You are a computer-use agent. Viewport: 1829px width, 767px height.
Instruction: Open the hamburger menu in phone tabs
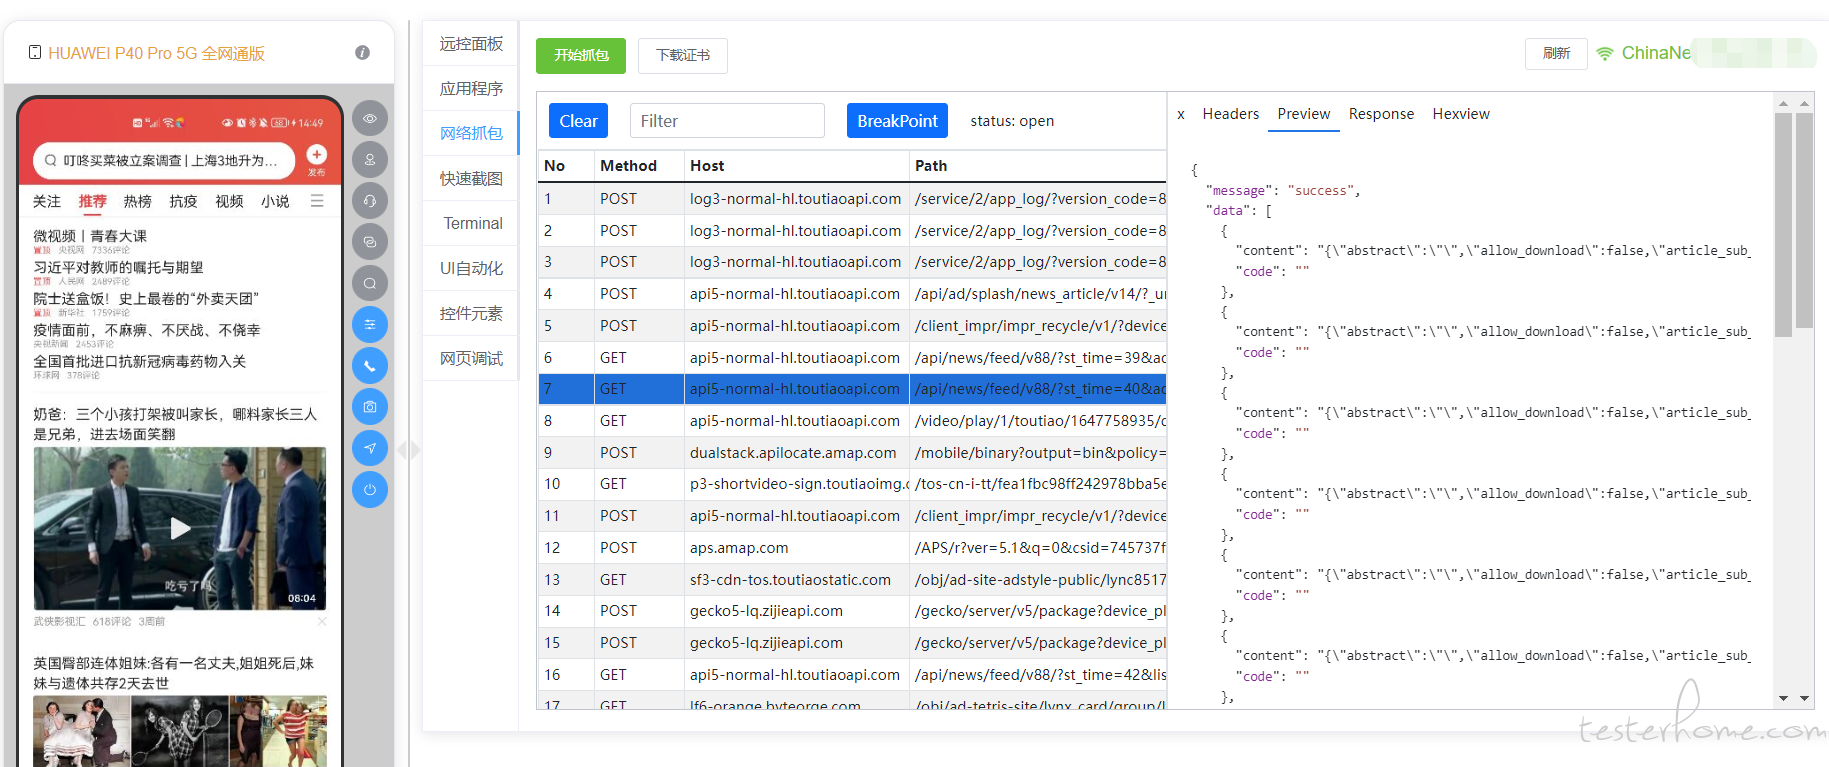(317, 201)
